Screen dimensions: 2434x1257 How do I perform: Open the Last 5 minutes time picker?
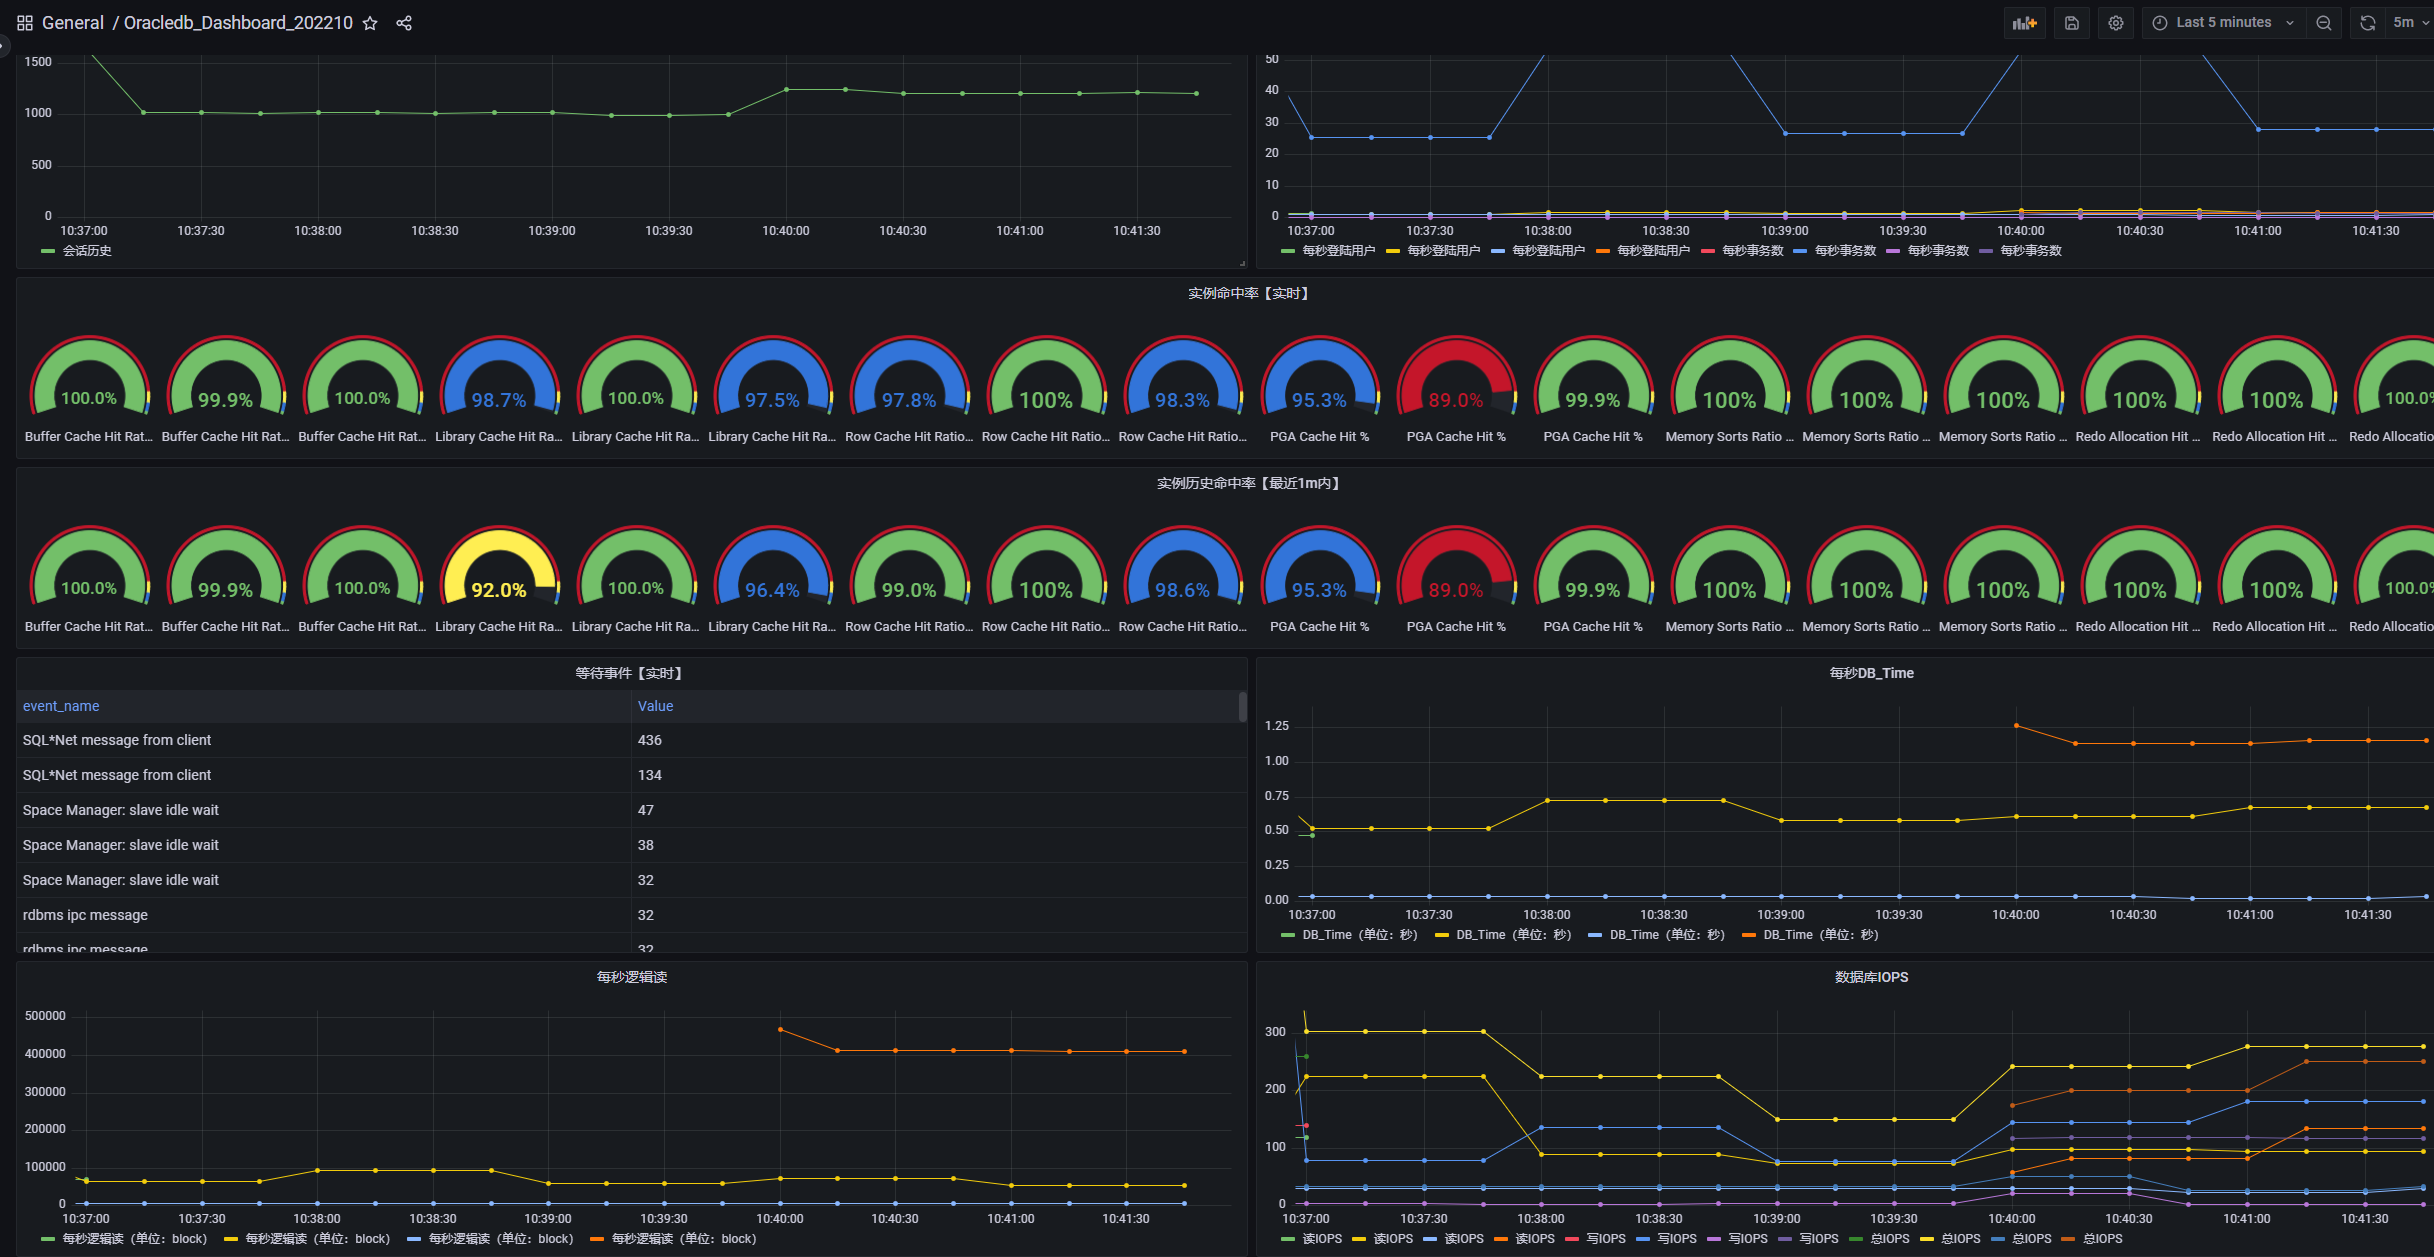click(2224, 23)
